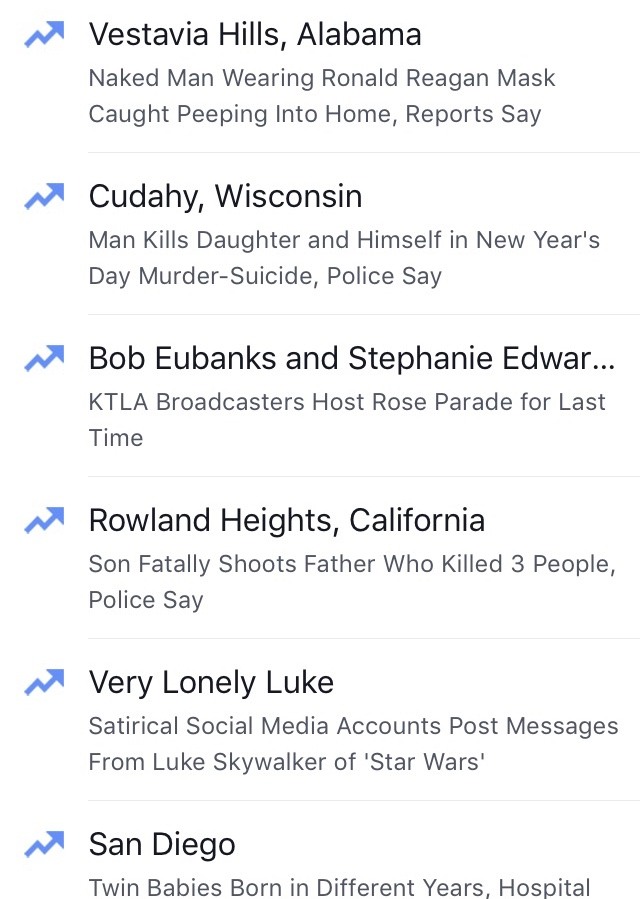
Task: Tap trending arrow icon beside Vestavia Hills, Alabama
Action: pyautogui.click(x=44, y=34)
